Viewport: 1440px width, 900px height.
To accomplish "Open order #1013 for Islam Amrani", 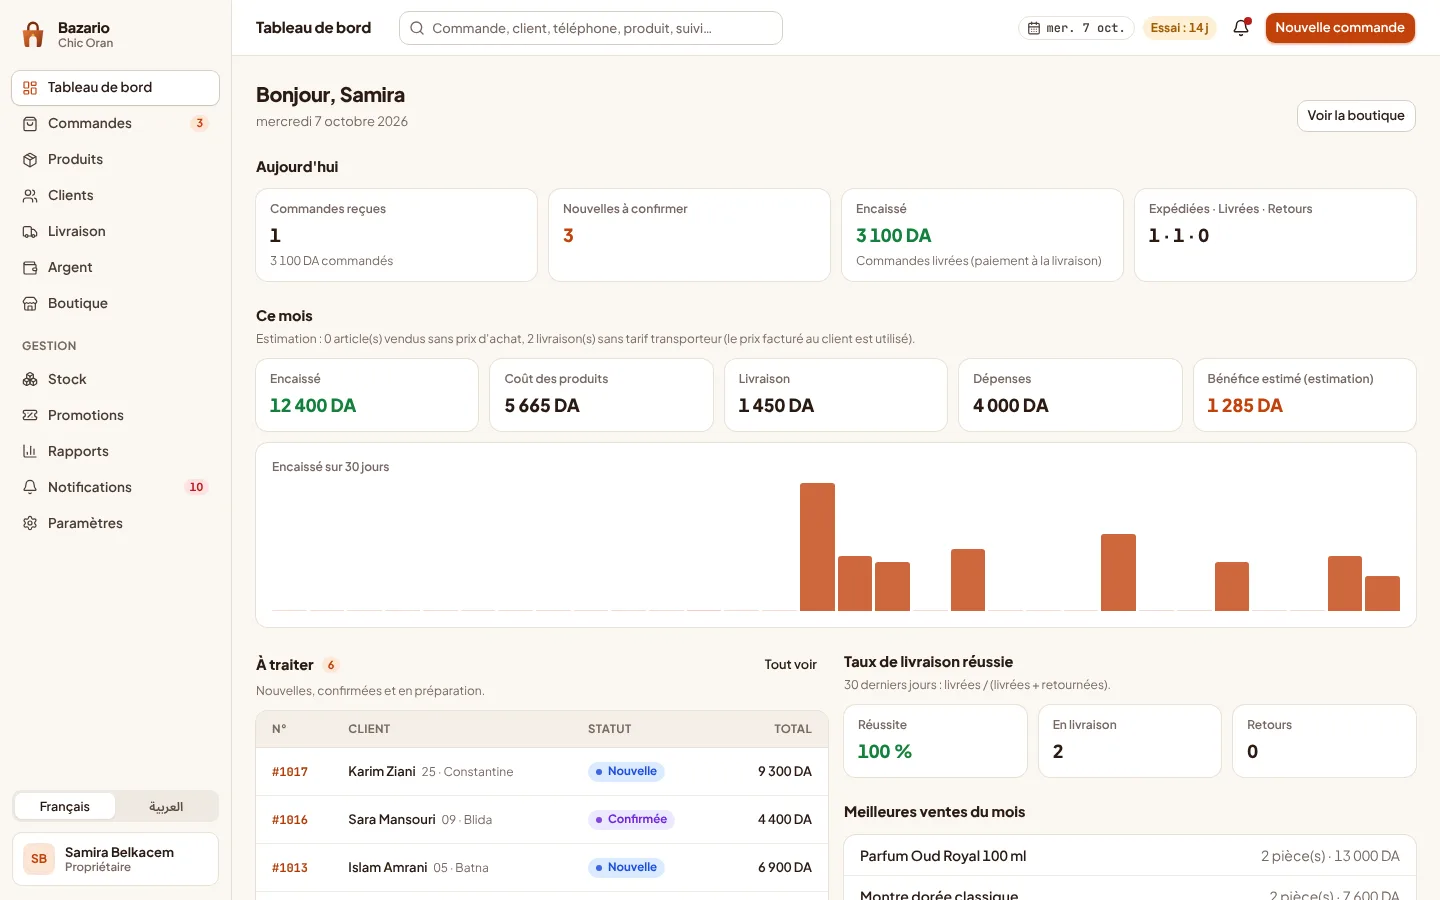I will pyautogui.click(x=542, y=868).
